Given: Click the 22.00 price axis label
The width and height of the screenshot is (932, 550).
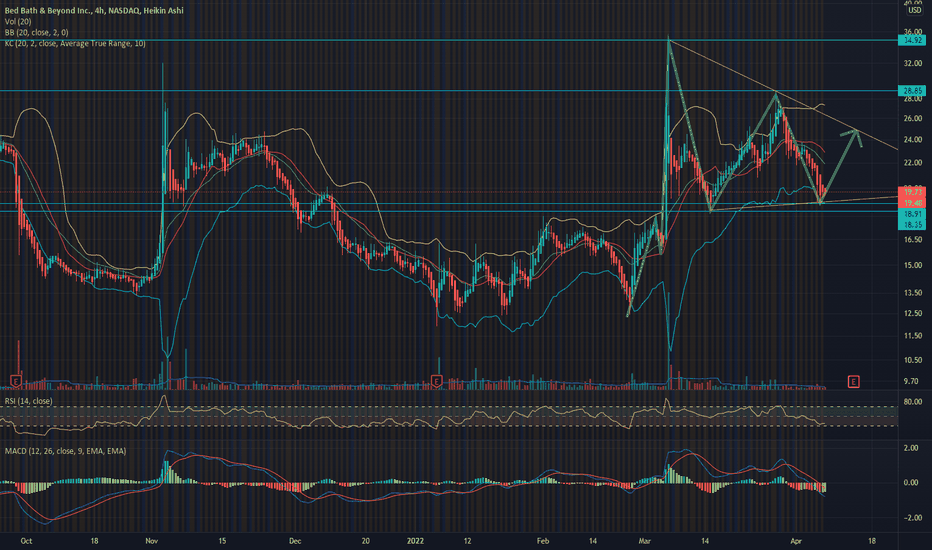Looking at the screenshot, I should (912, 163).
